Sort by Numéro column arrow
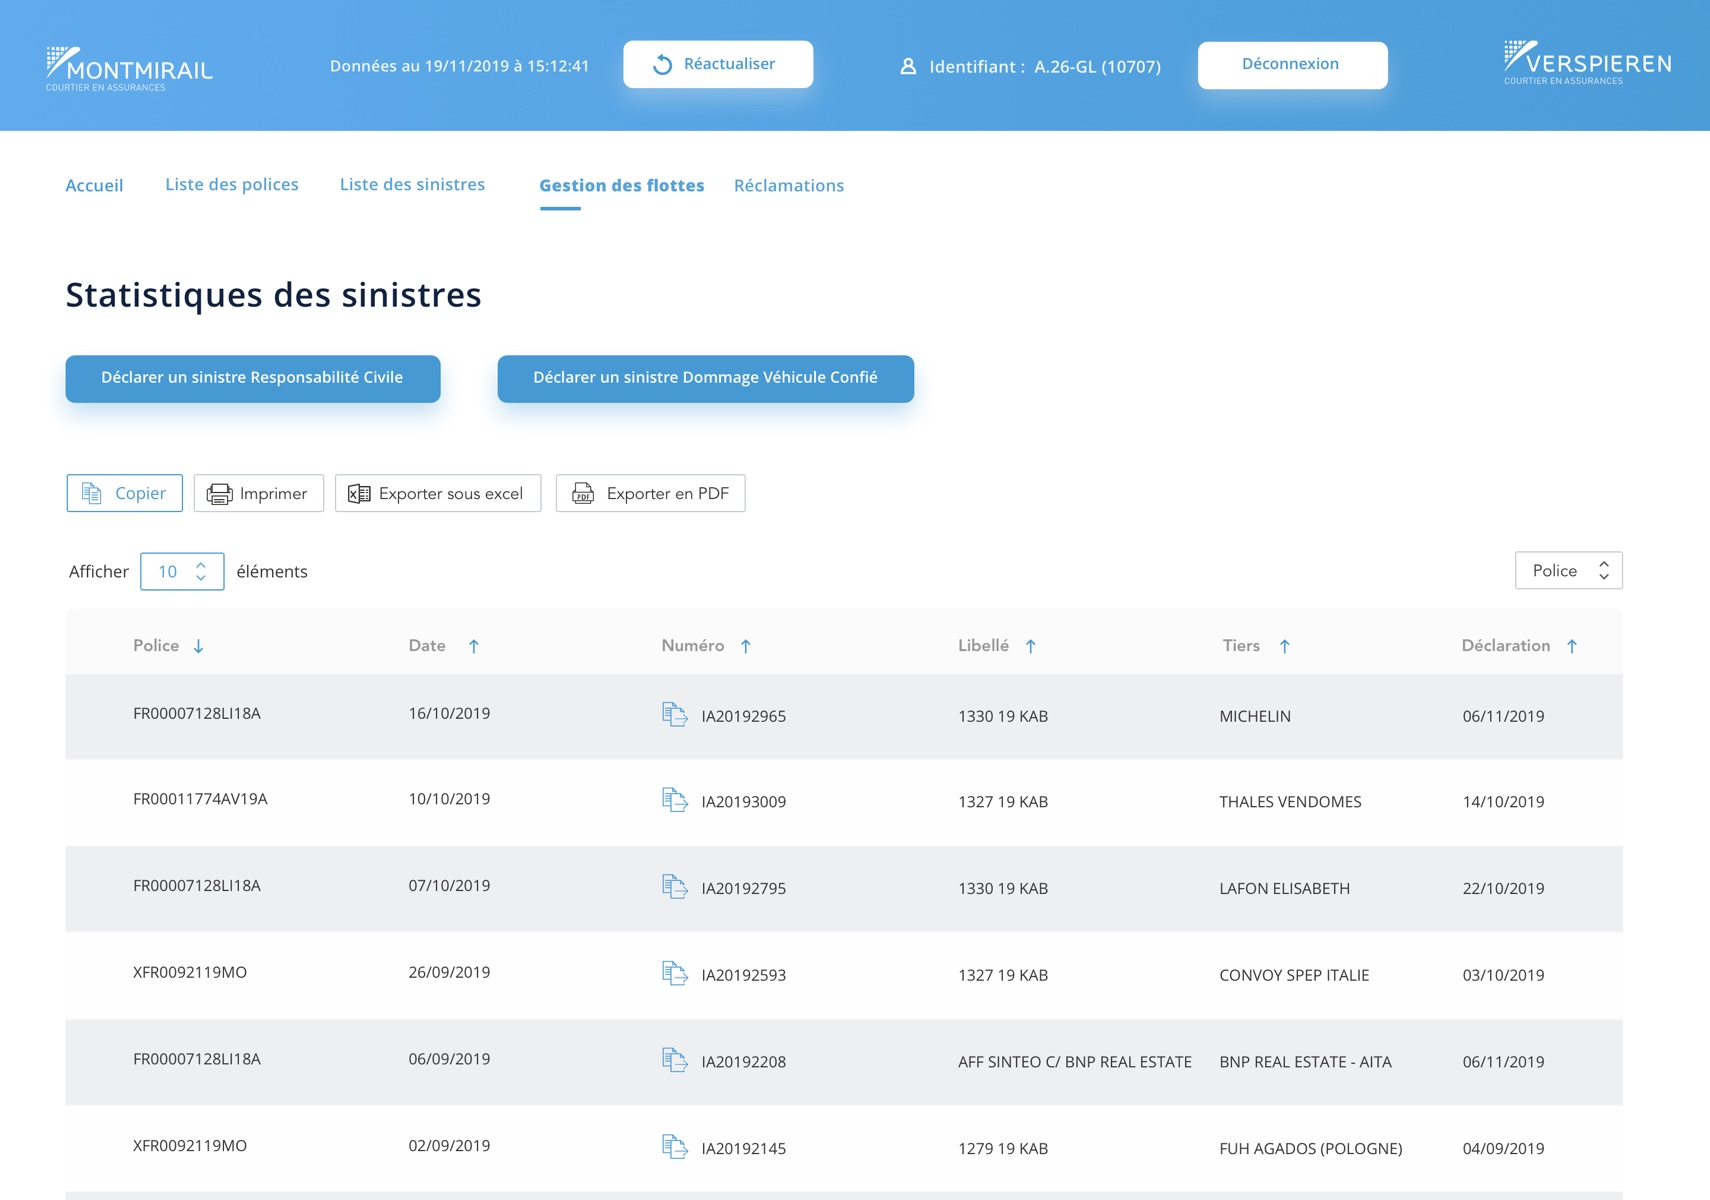Screen dimensions: 1710x1200 (x=746, y=646)
